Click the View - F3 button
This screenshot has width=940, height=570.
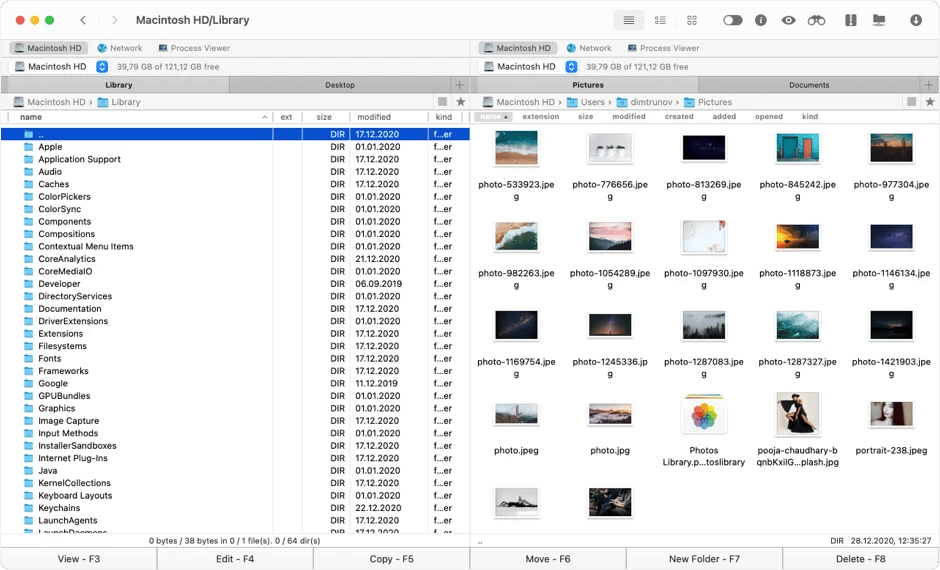(x=79, y=559)
